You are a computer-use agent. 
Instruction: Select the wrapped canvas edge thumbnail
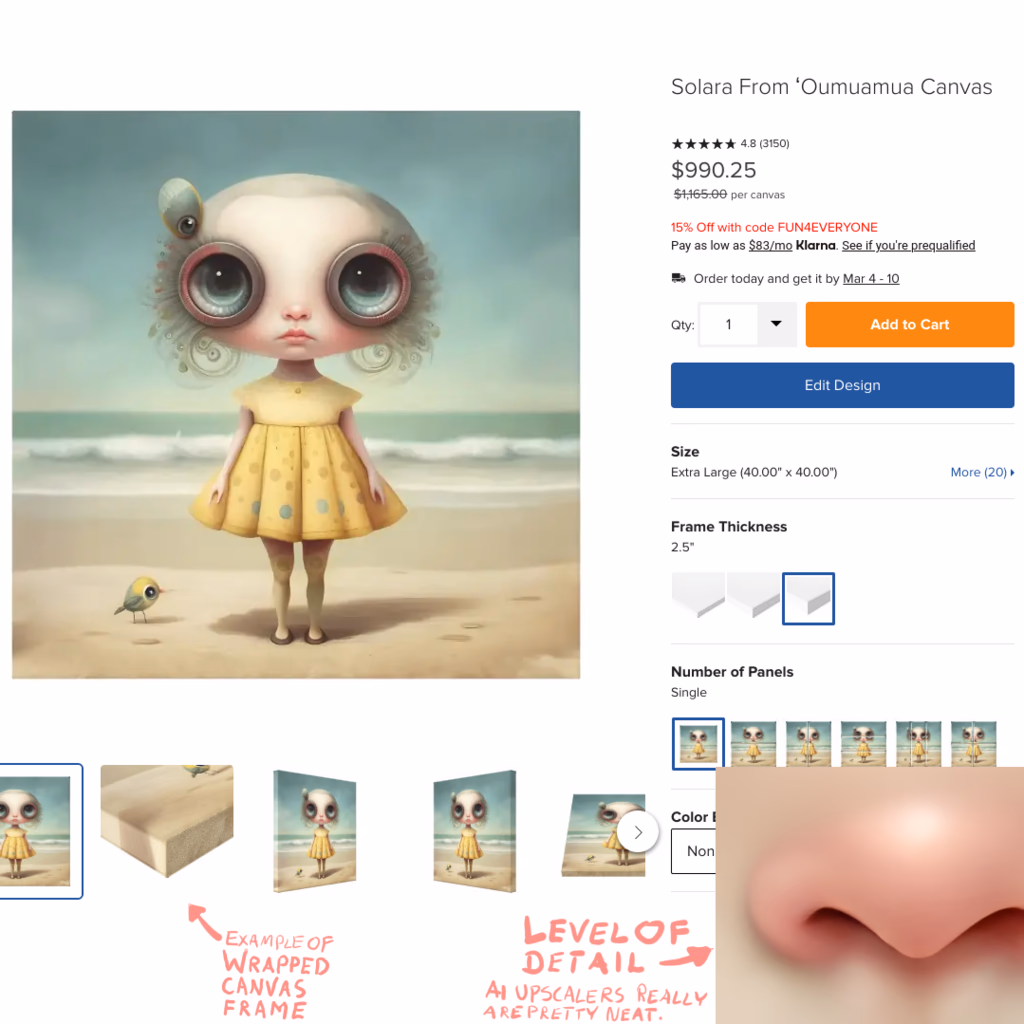[167, 821]
